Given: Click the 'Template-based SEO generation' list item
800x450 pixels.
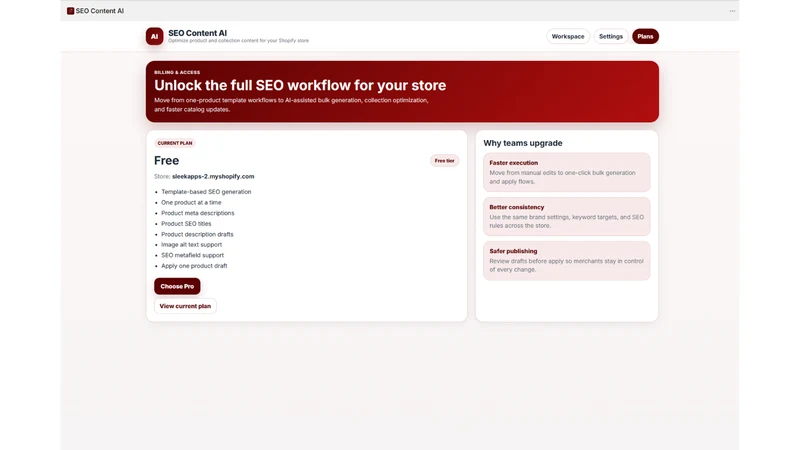Looking at the screenshot, I should [206, 192].
